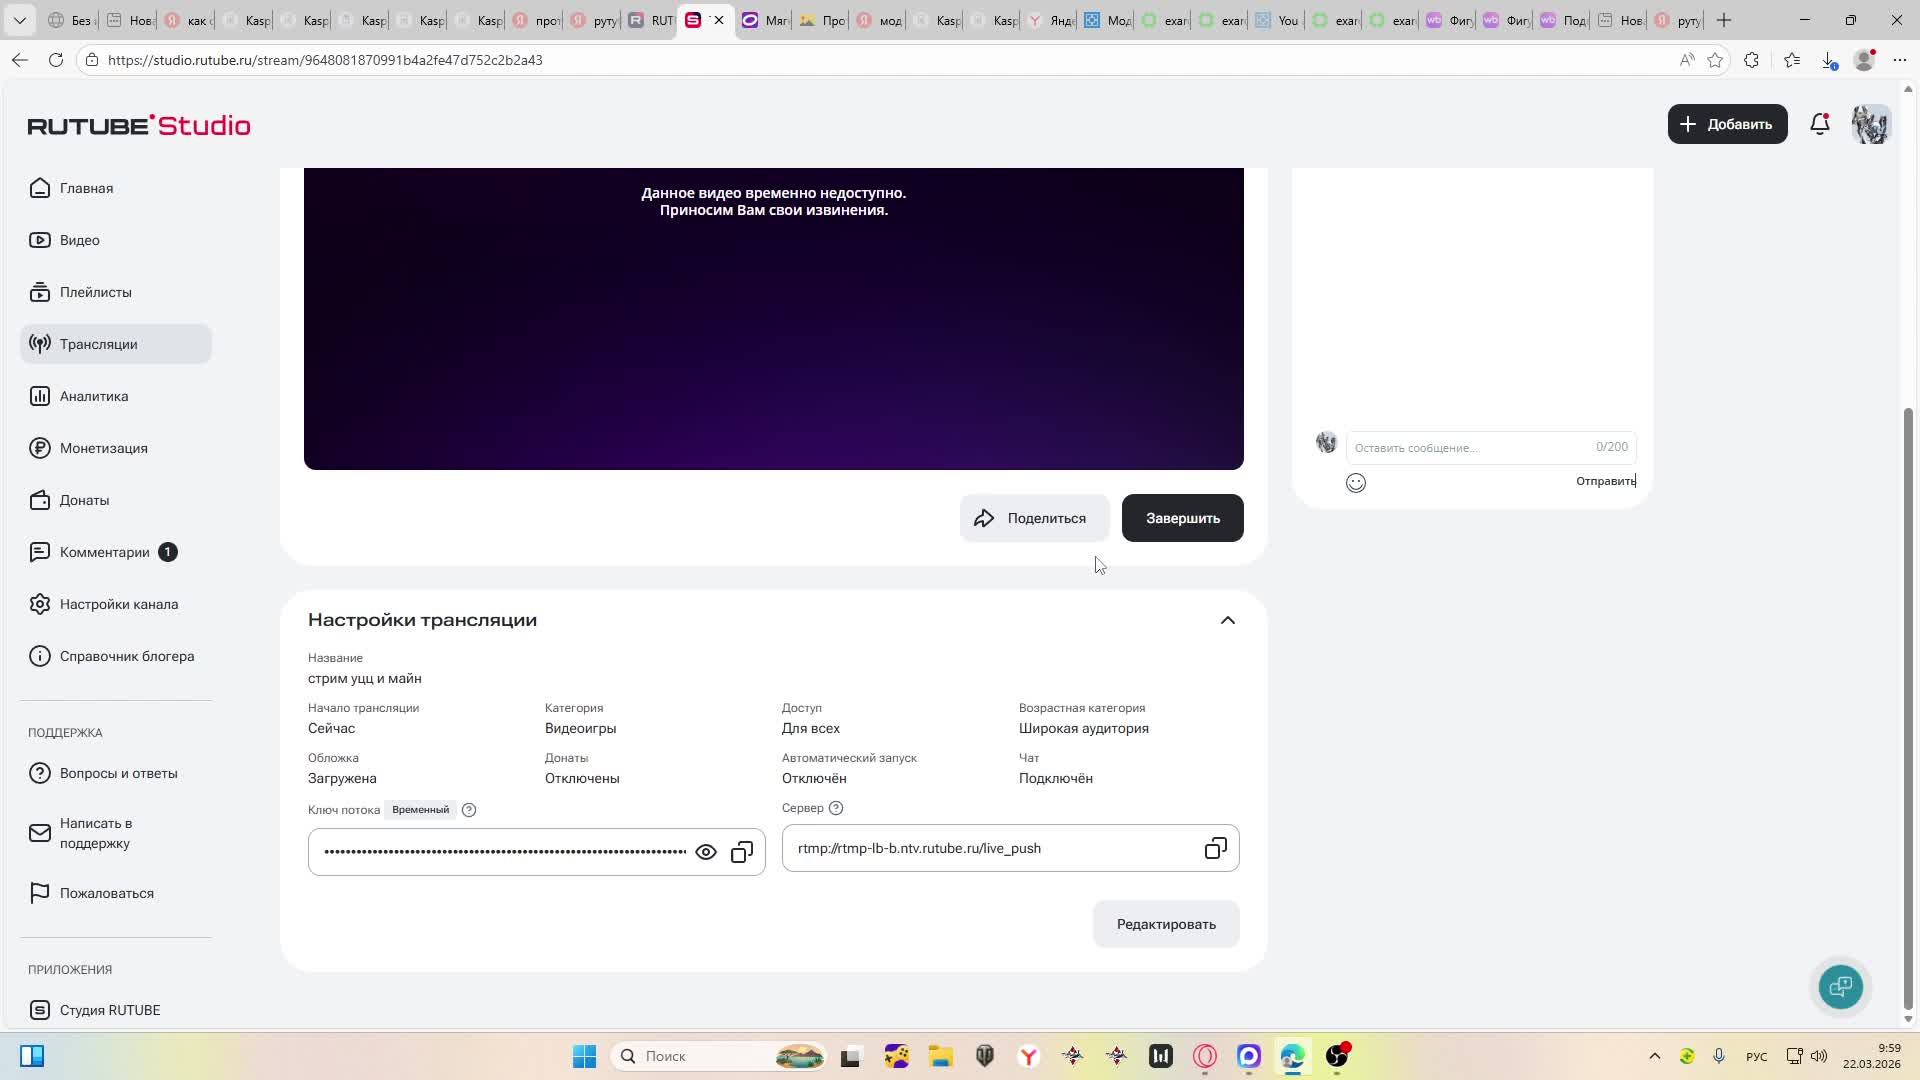Click the user avatar in the header
The width and height of the screenshot is (1920, 1080).
1870,124
